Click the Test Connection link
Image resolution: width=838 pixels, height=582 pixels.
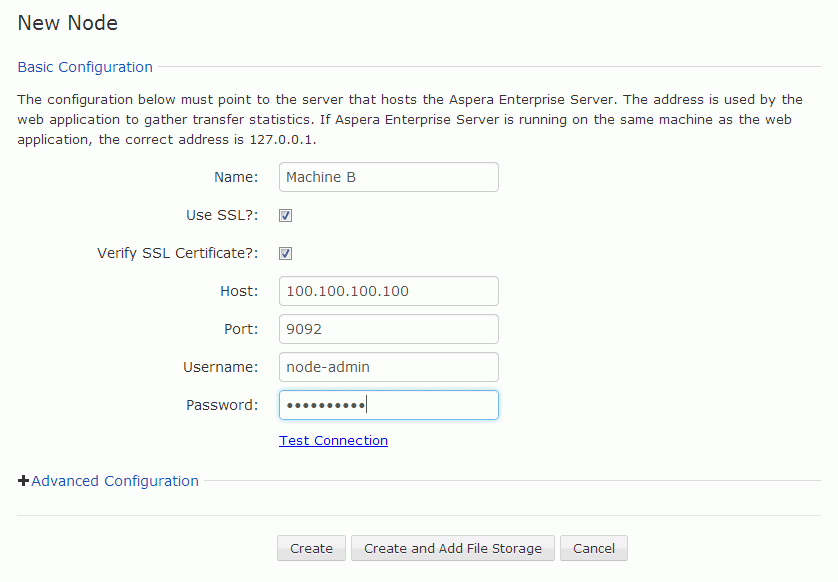pyautogui.click(x=333, y=440)
